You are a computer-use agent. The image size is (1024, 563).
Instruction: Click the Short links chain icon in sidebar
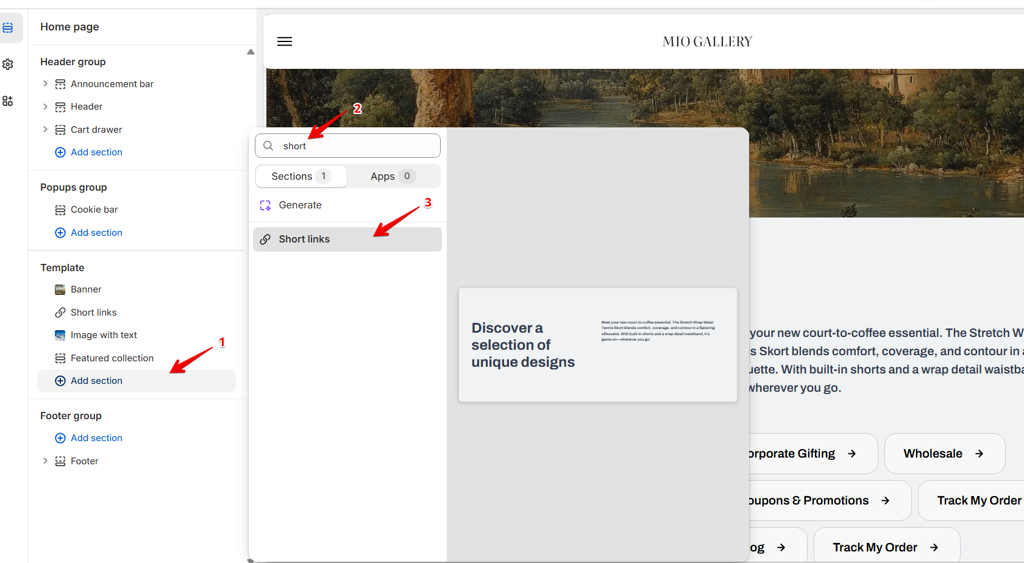tap(60, 312)
